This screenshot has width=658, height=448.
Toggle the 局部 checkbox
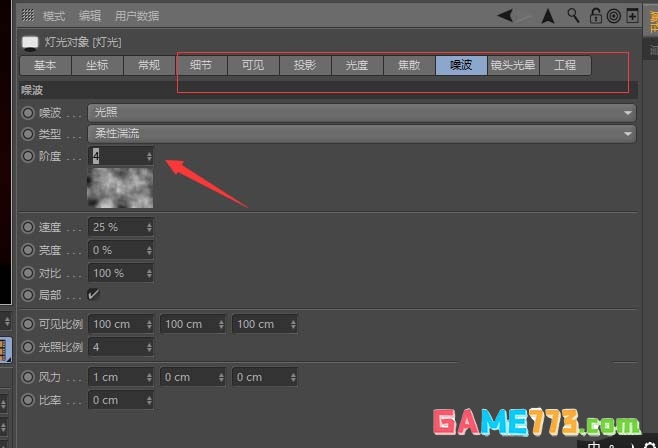pos(94,295)
